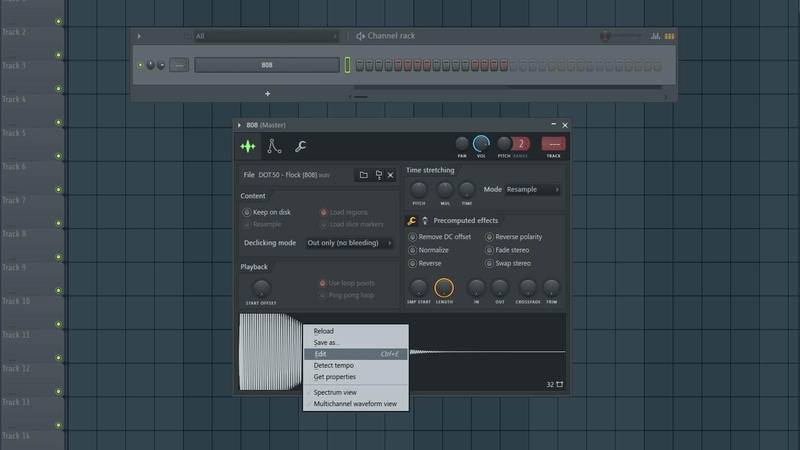Viewport: 800px width, 450px height.
Task: Enable Reverse polarity option
Action: [x=489, y=237]
